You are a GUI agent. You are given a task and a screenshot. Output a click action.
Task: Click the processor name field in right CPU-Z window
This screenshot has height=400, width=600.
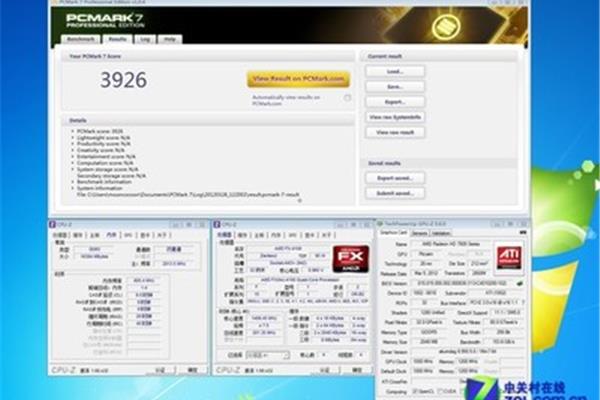(288, 249)
